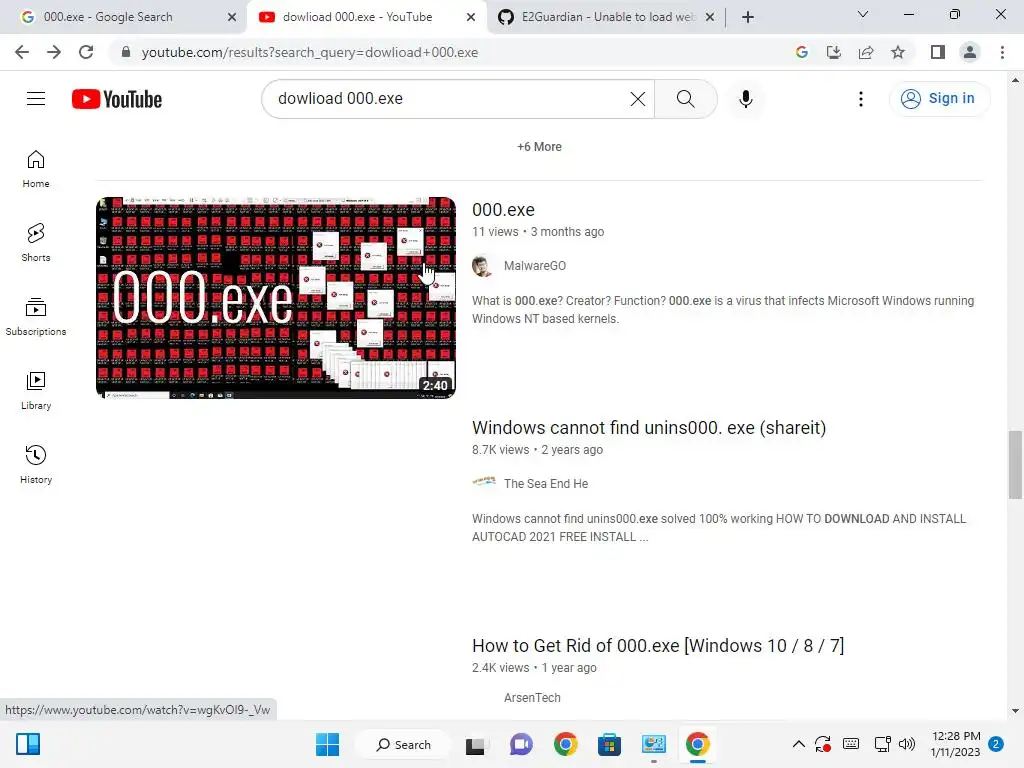The height and width of the screenshot is (768, 1024).
Task: Open the clock and date panel
Action: pos(955,744)
